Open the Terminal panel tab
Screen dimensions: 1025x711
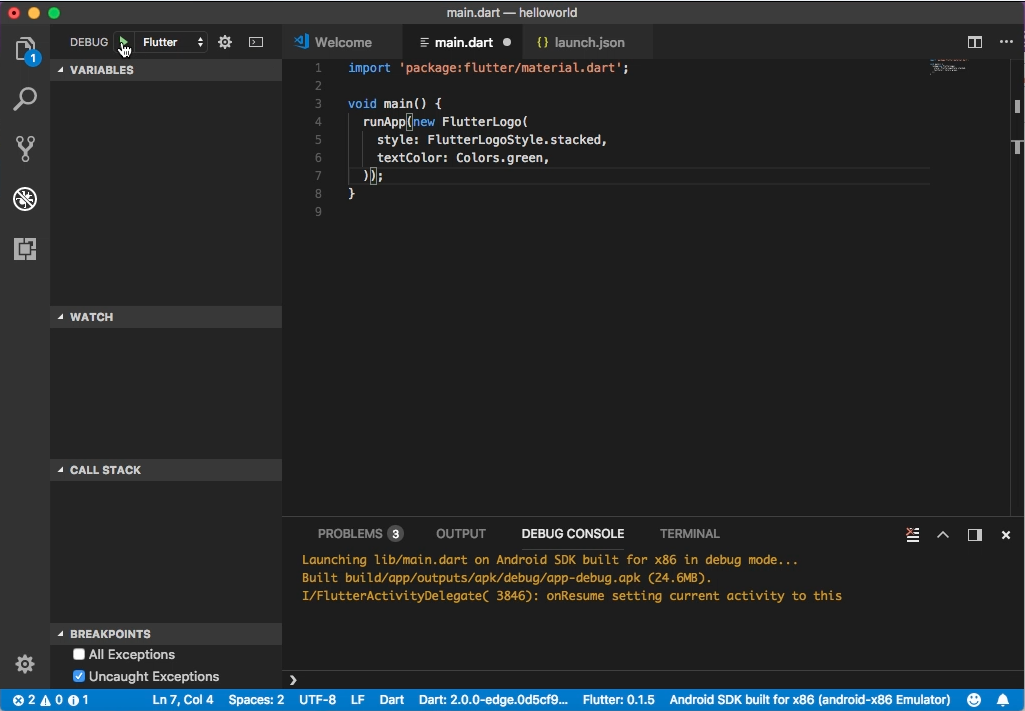pyautogui.click(x=690, y=534)
